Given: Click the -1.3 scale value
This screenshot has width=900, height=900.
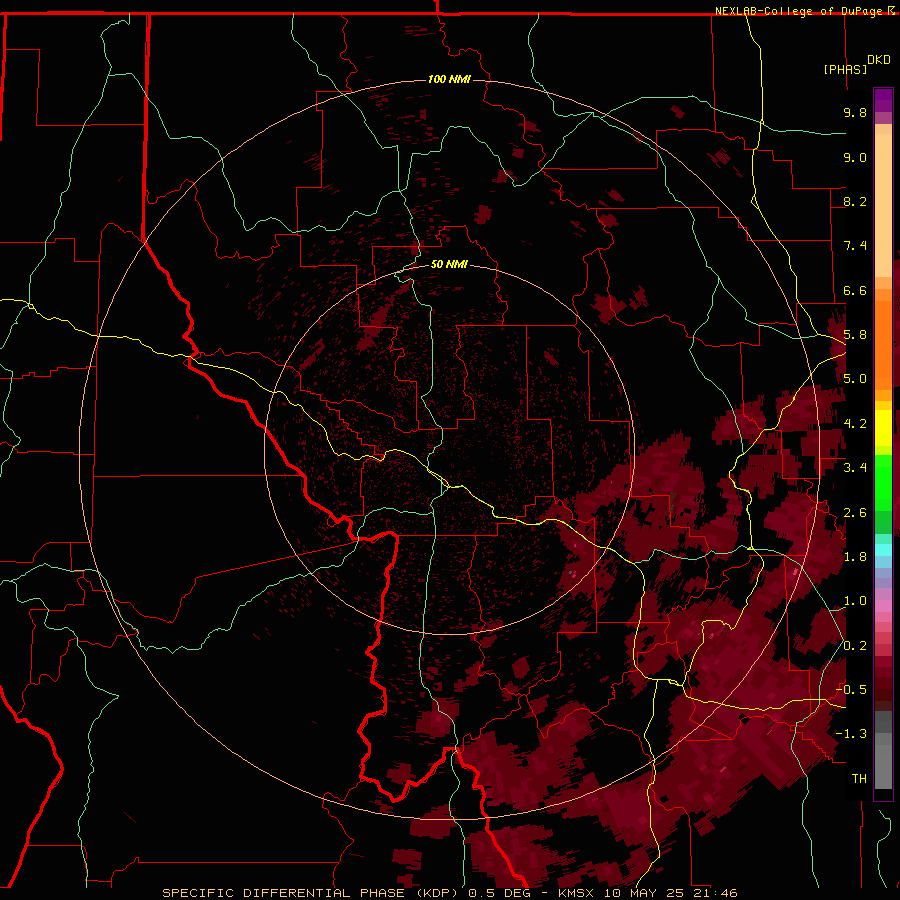Looking at the screenshot, I should point(852,734).
